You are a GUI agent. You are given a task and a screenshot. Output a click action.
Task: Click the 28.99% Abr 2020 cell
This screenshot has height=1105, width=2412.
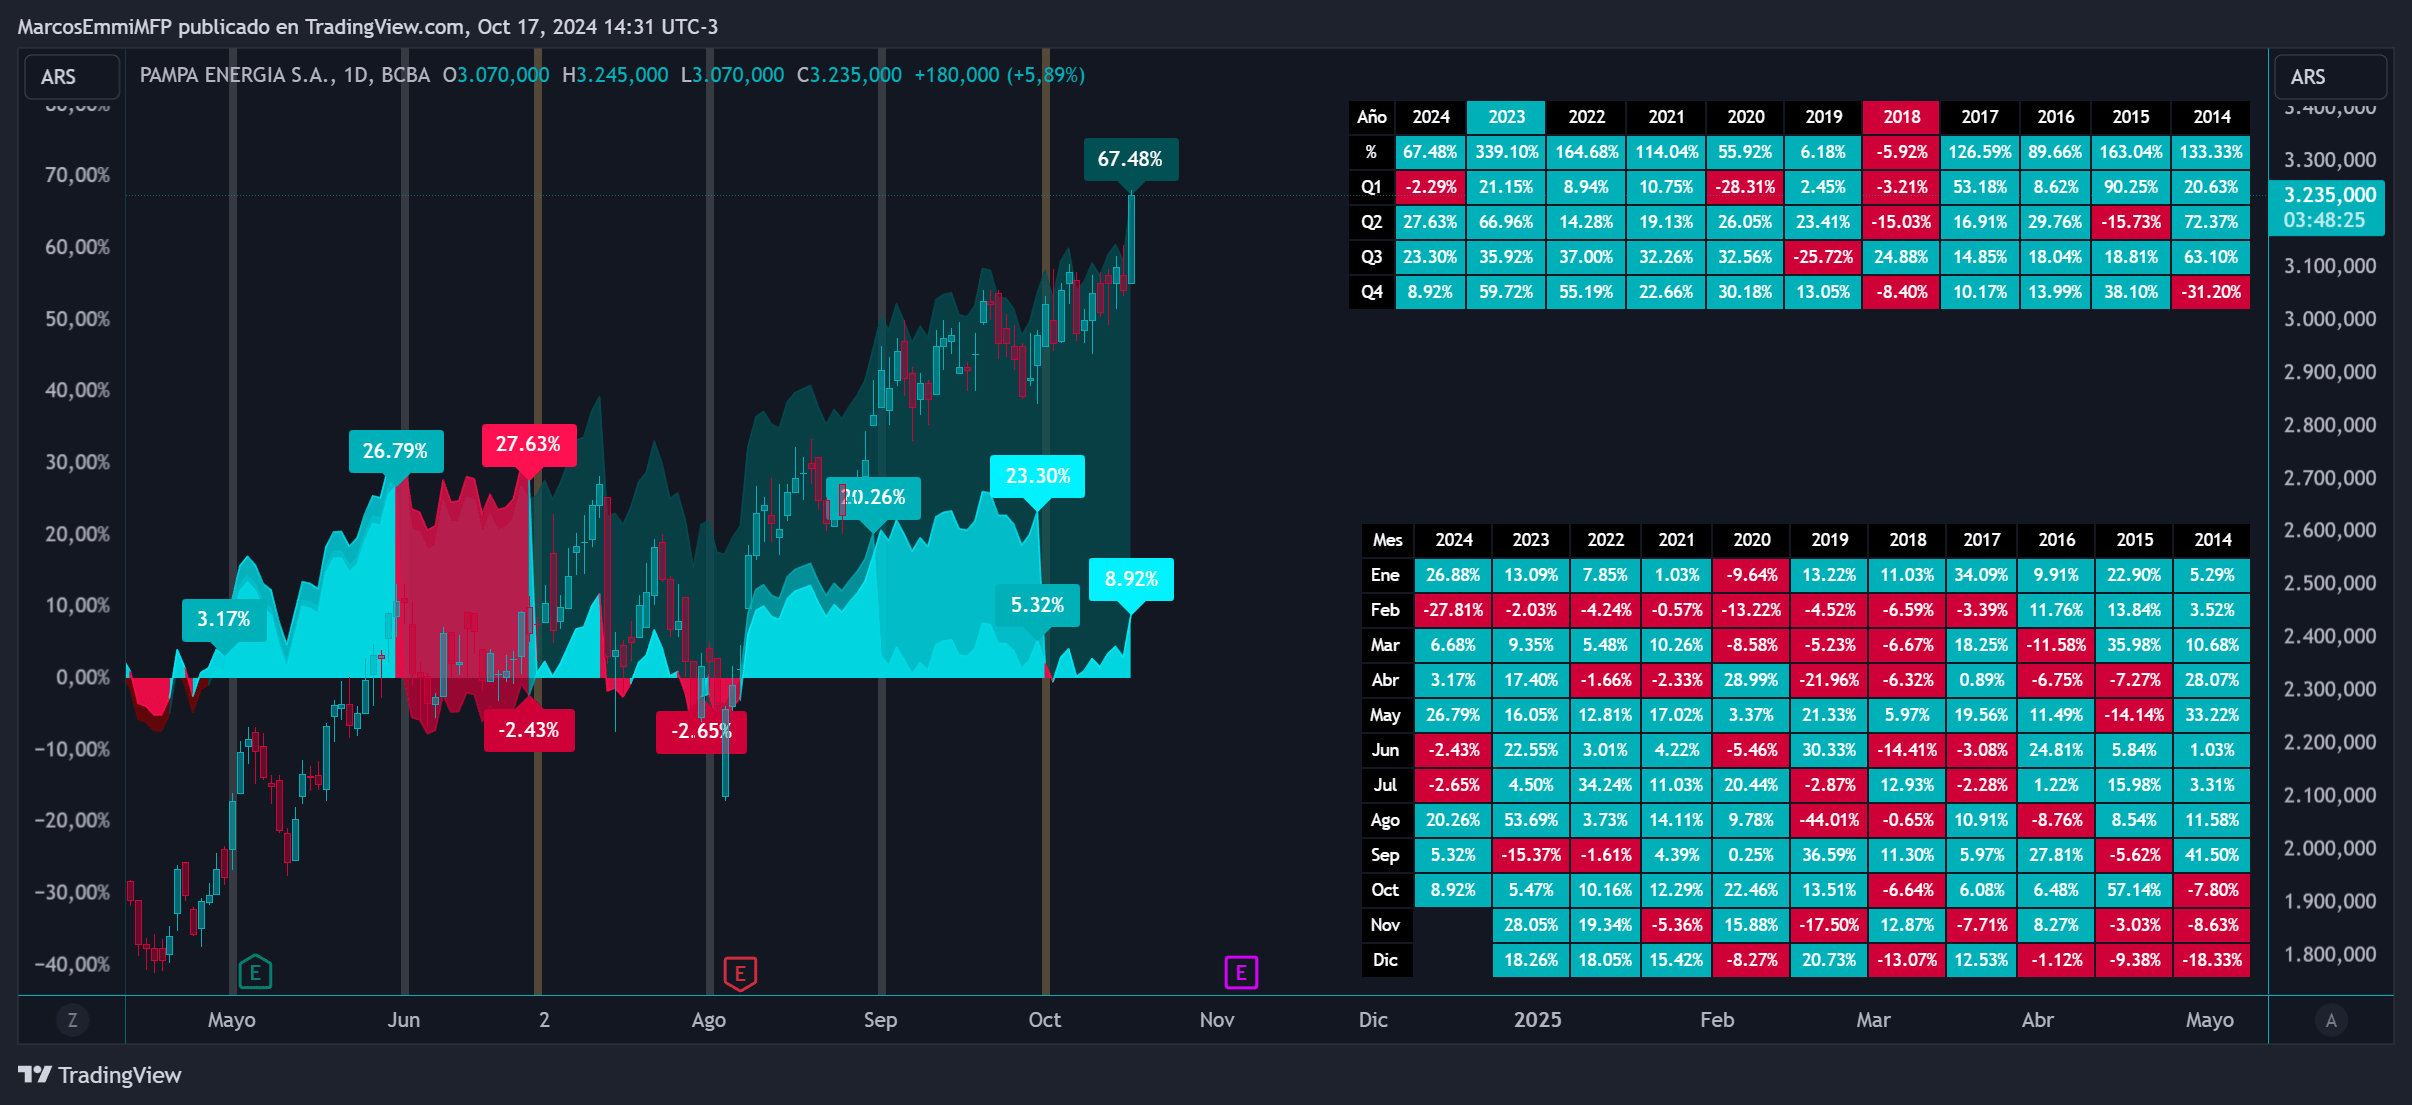click(x=1751, y=680)
